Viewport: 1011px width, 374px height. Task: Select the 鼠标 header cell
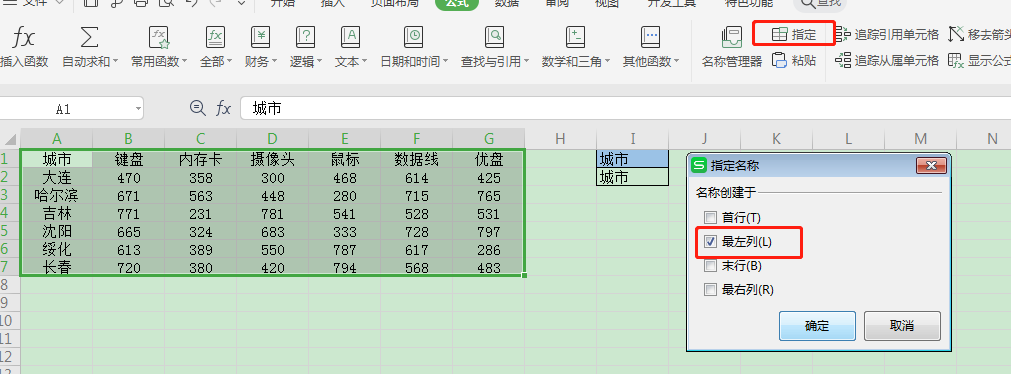(x=345, y=159)
